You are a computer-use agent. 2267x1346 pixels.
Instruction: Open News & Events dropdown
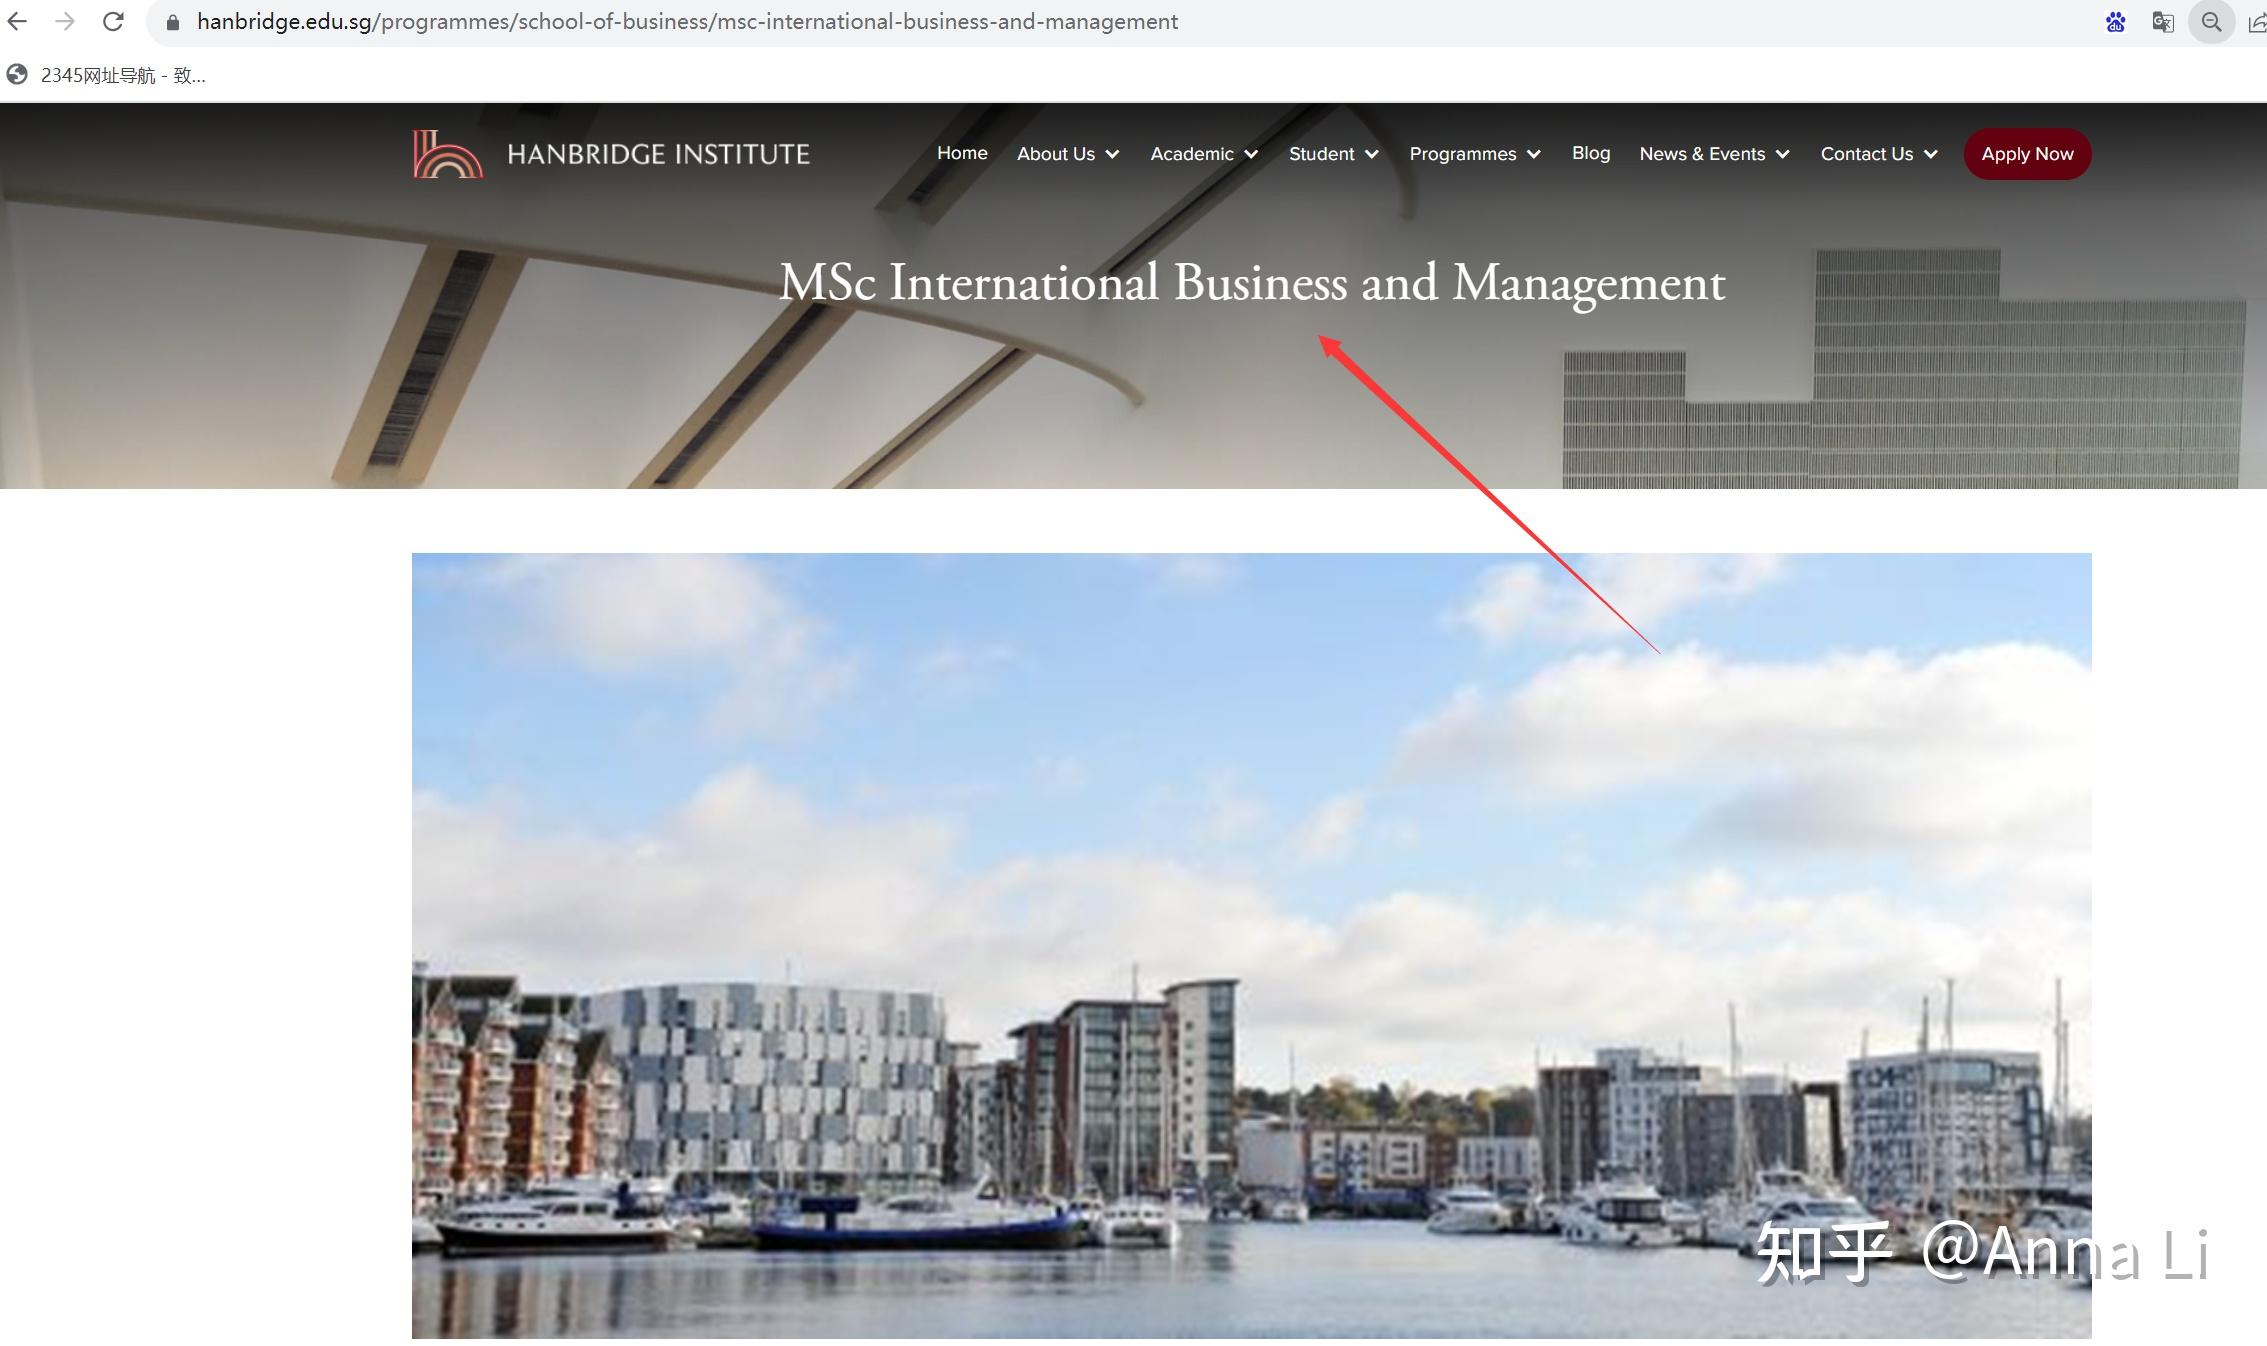click(1714, 154)
